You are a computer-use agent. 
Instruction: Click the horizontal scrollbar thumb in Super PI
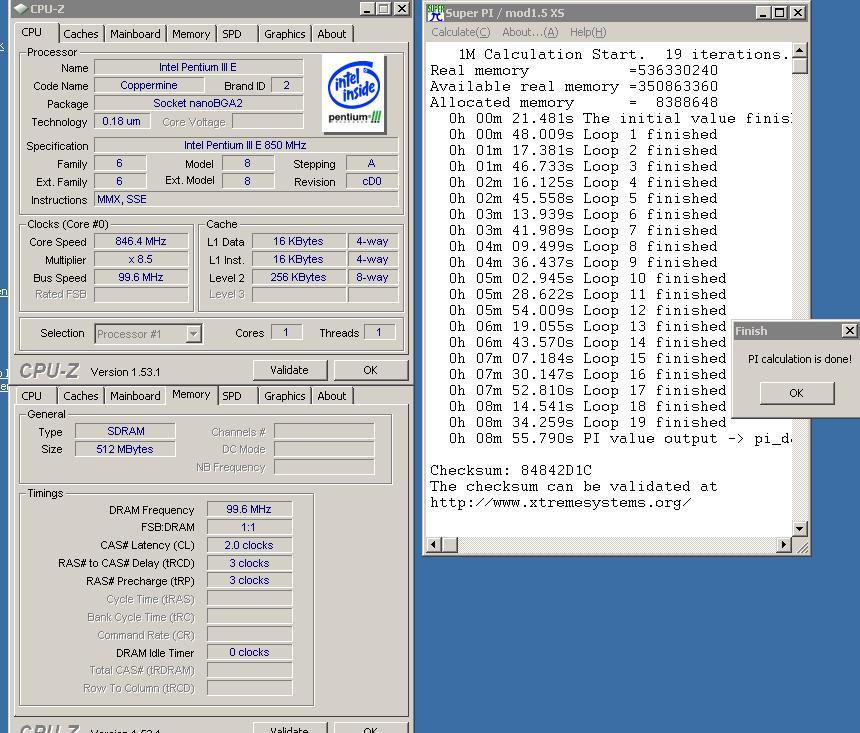(450, 545)
